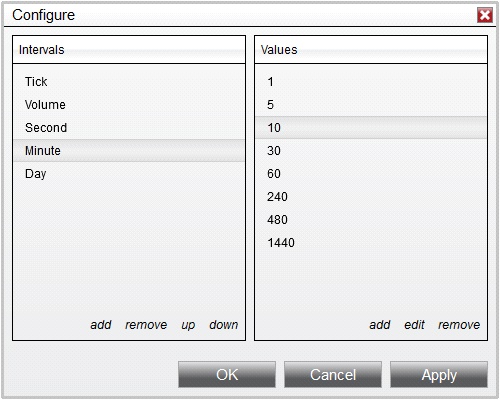Click edit link under Values
The width and height of the screenshot is (500, 400).
(414, 325)
